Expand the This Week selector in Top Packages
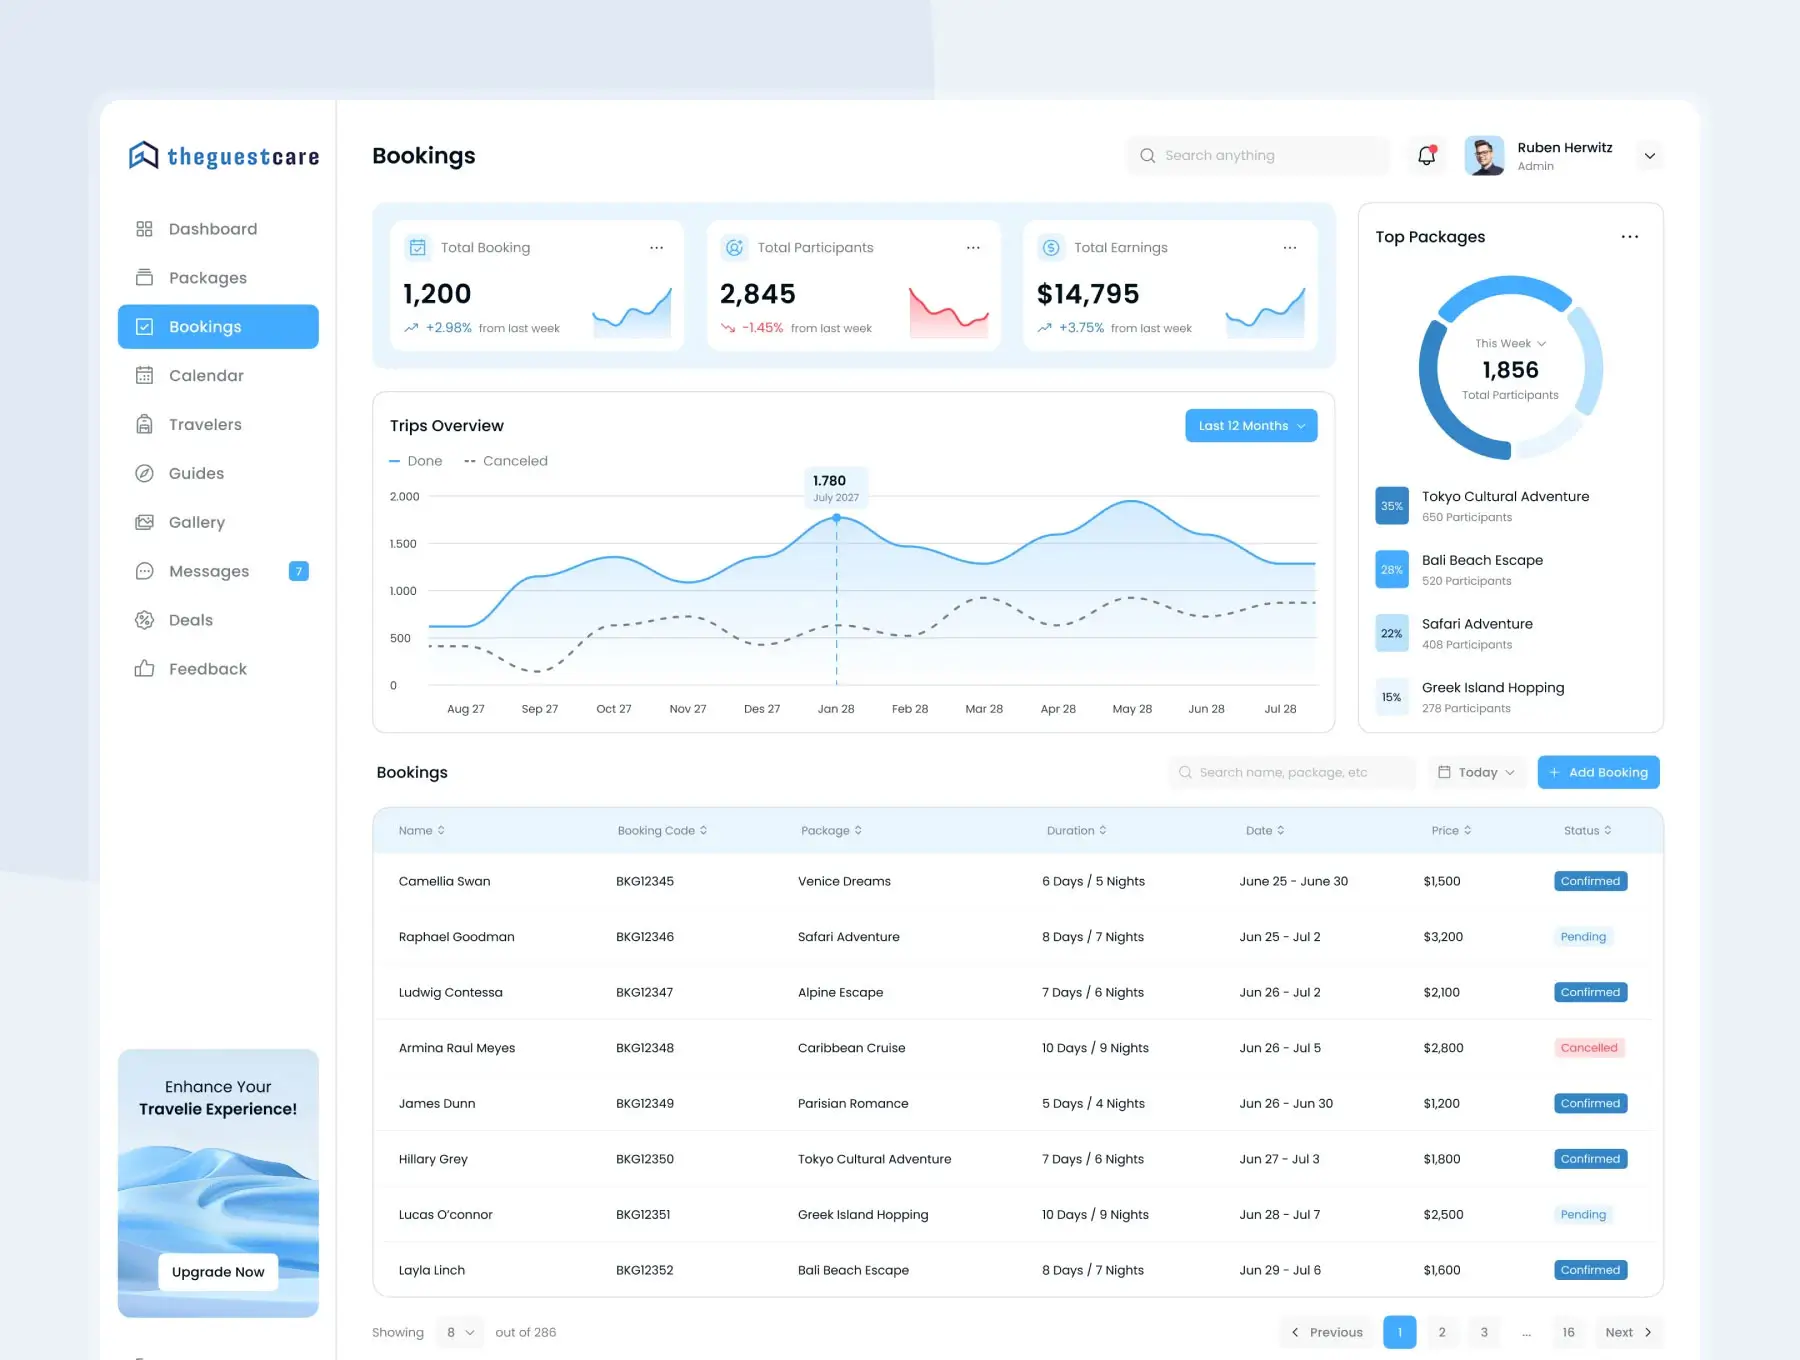The width and height of the screenshot is (1800, 1360). pos(1510,344)
